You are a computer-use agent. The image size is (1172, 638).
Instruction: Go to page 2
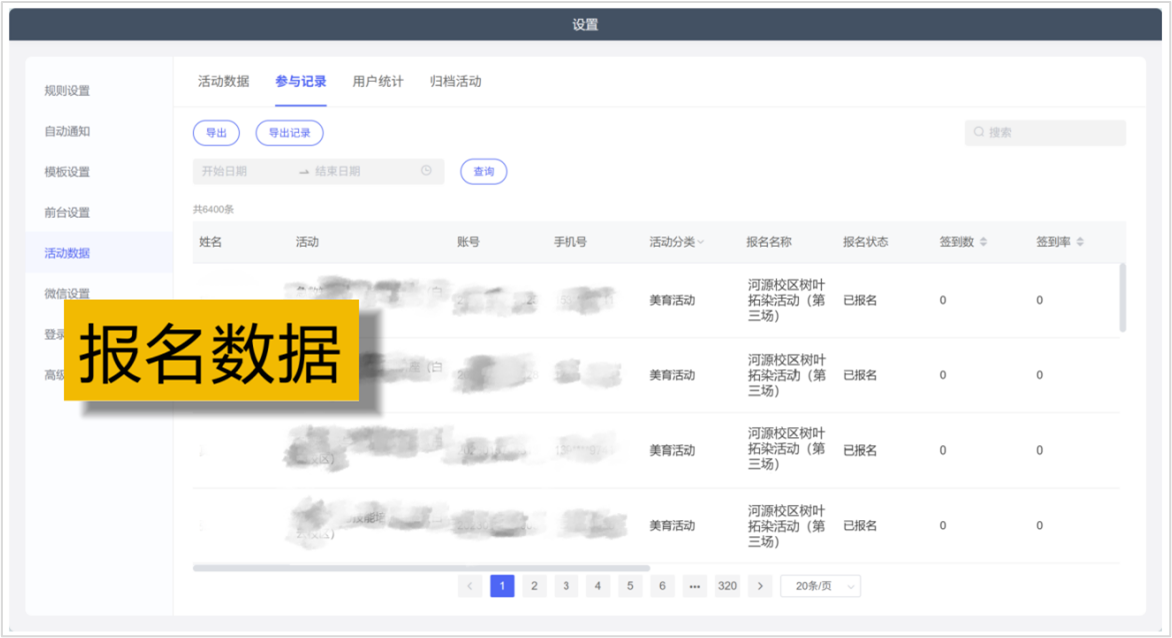pyautogui.click(x=534, y=586)
